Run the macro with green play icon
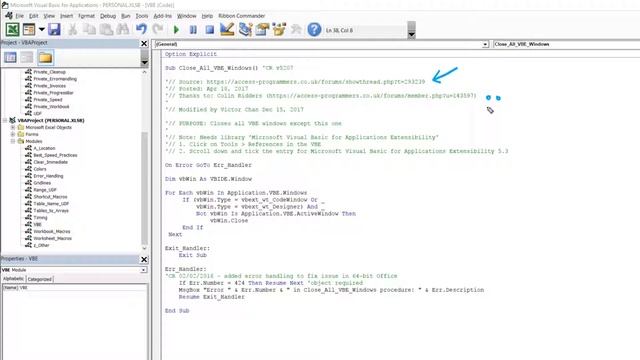640x360 pixels. 176,30
